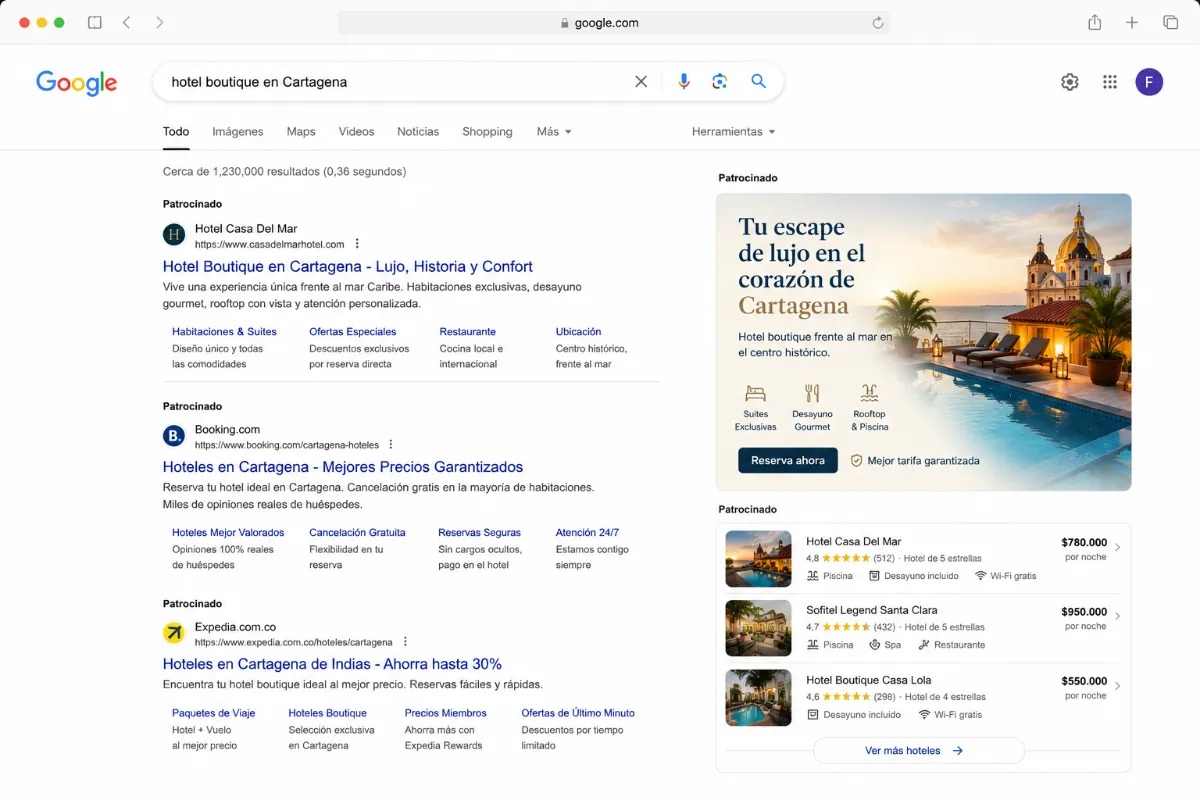Click the $780.000 price for Hotel Casa Del Mar

point(1084,542)
